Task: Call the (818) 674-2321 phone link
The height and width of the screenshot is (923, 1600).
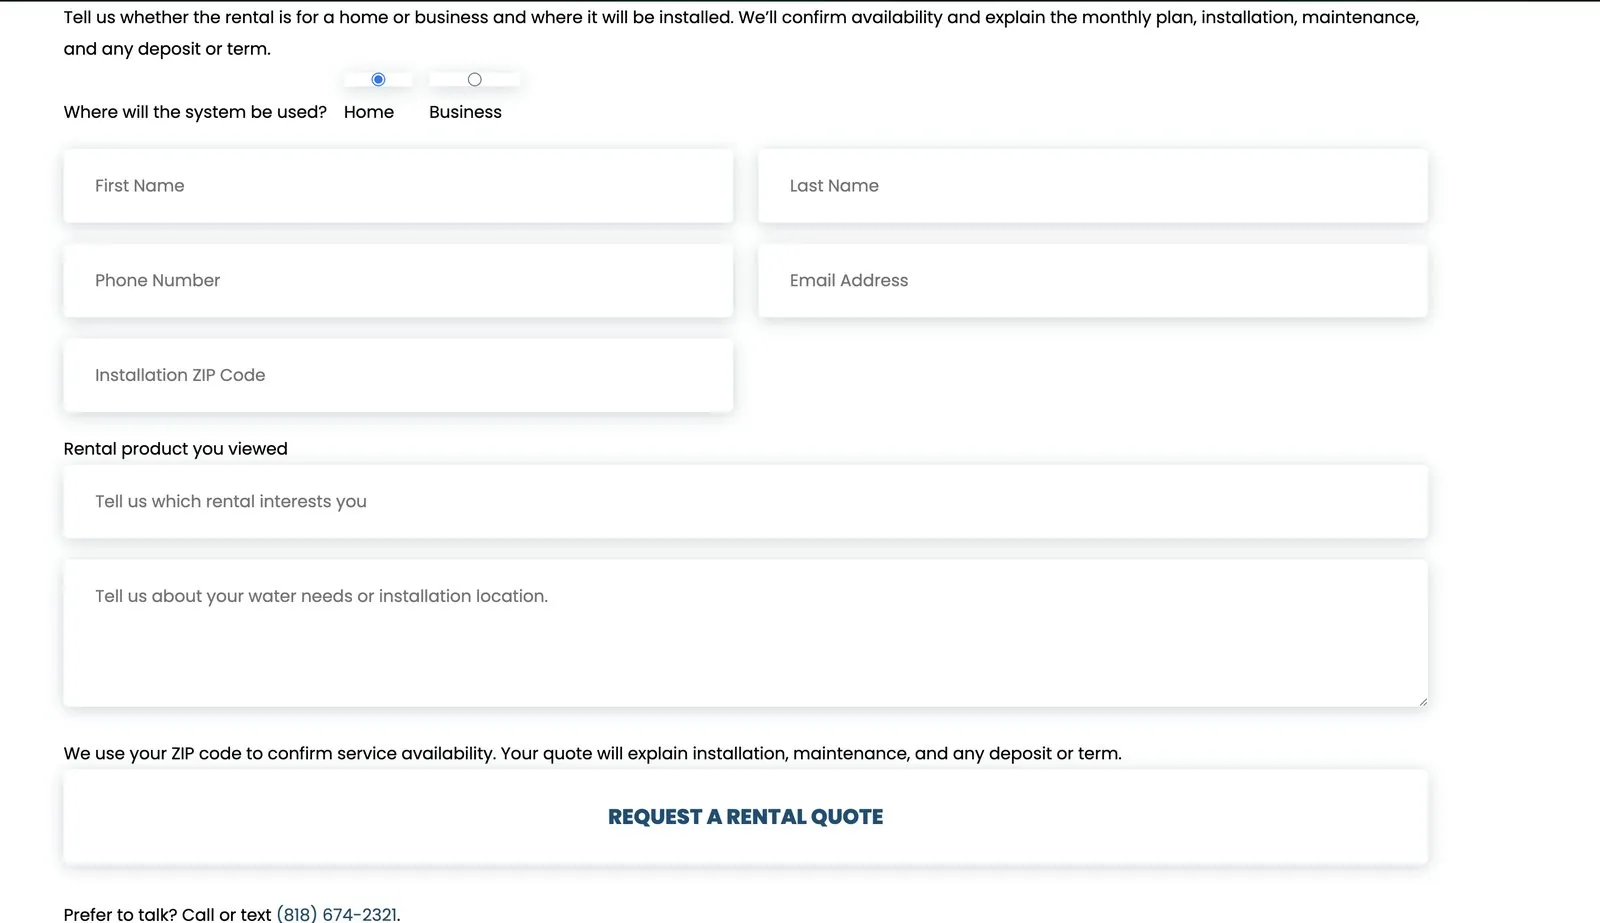Action: click(x=336, y=914)
